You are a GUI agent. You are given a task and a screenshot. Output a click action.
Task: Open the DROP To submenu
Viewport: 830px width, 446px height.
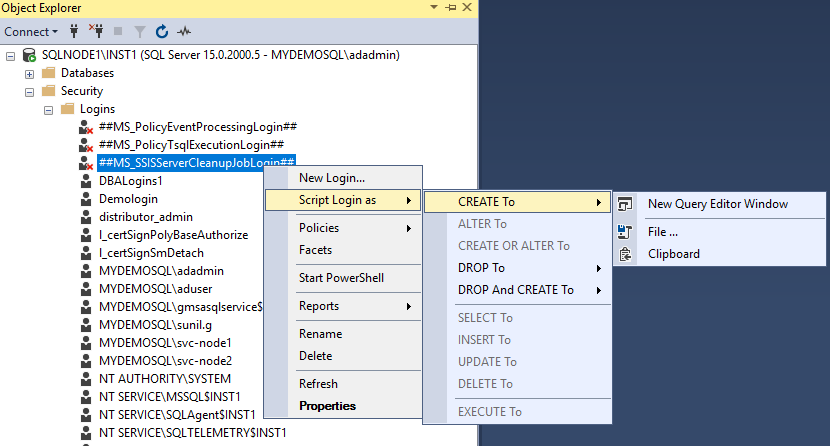[x=517, y=268]
